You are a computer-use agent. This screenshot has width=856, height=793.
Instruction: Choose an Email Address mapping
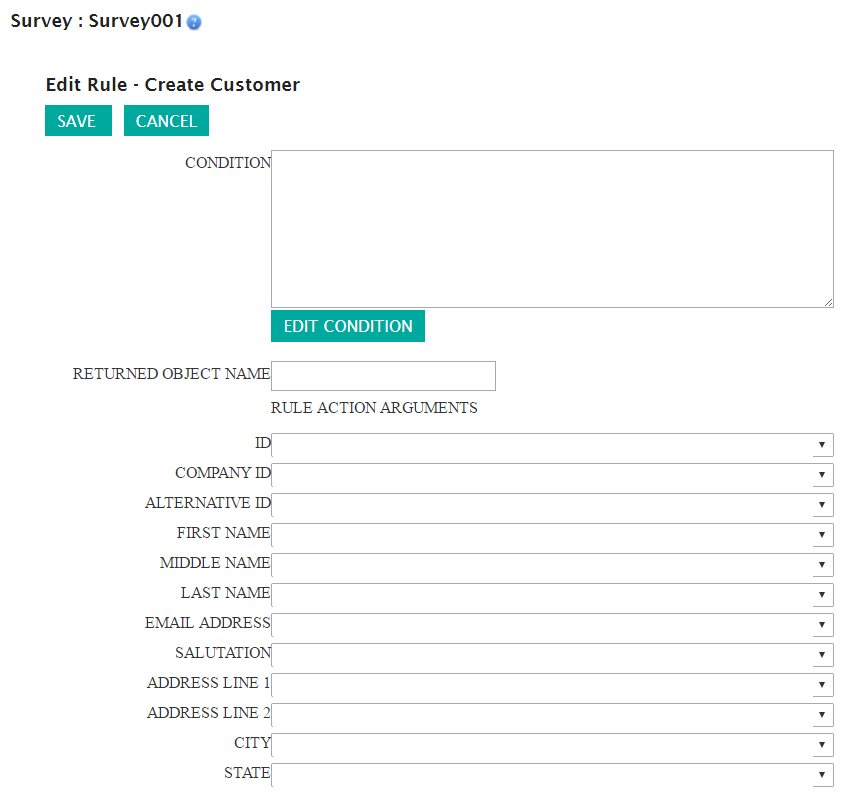(x=552, y=625)
